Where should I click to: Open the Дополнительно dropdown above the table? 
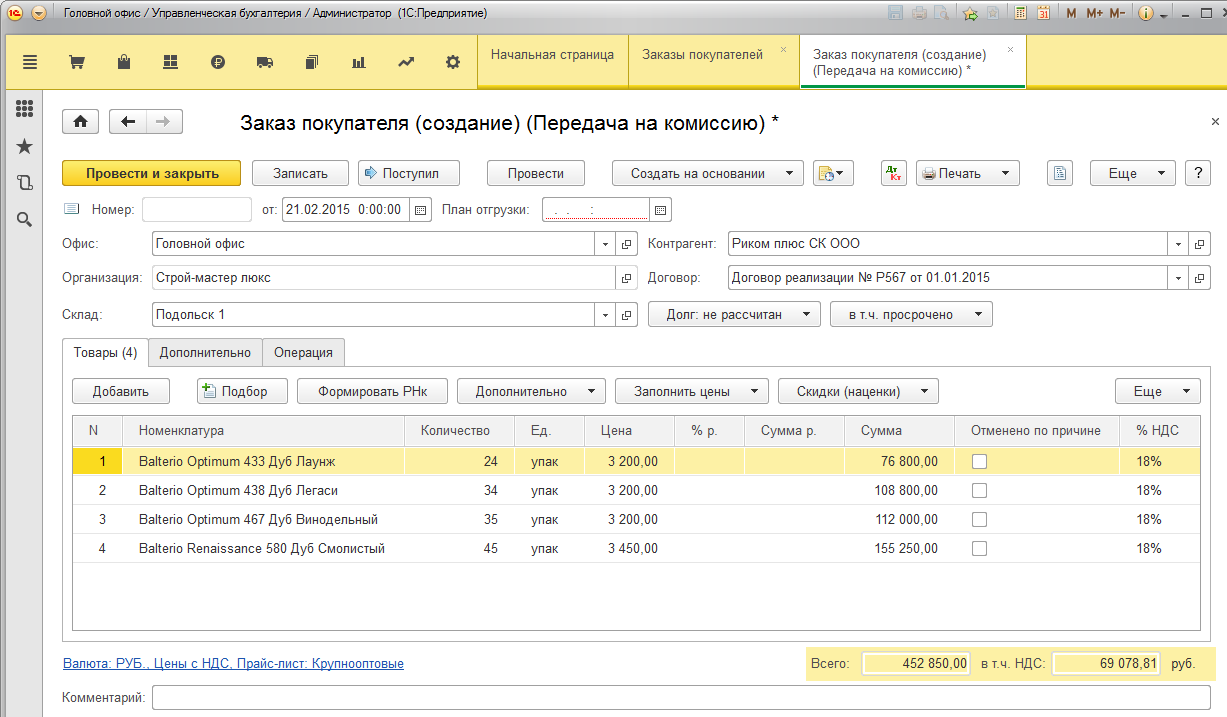(531, 391)
